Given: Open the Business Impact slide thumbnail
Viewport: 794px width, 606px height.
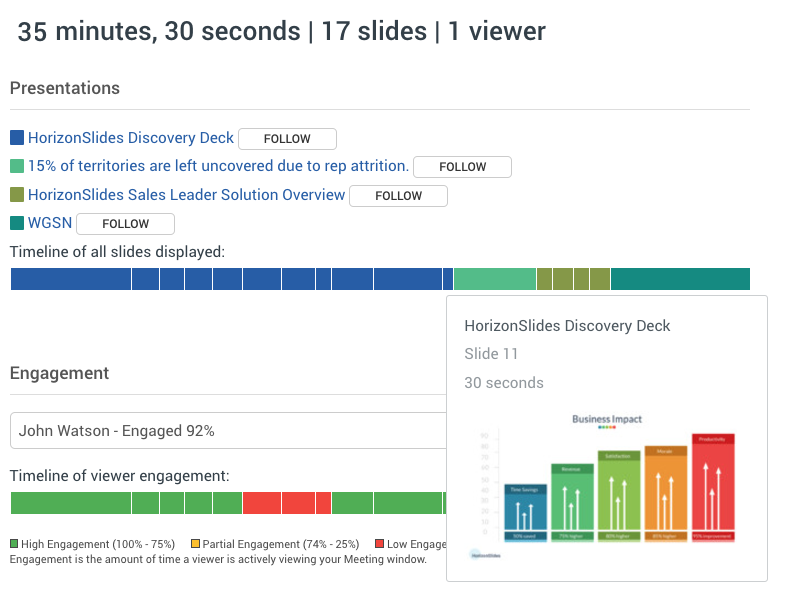Looking at the screenshot, I should [607, 487].
